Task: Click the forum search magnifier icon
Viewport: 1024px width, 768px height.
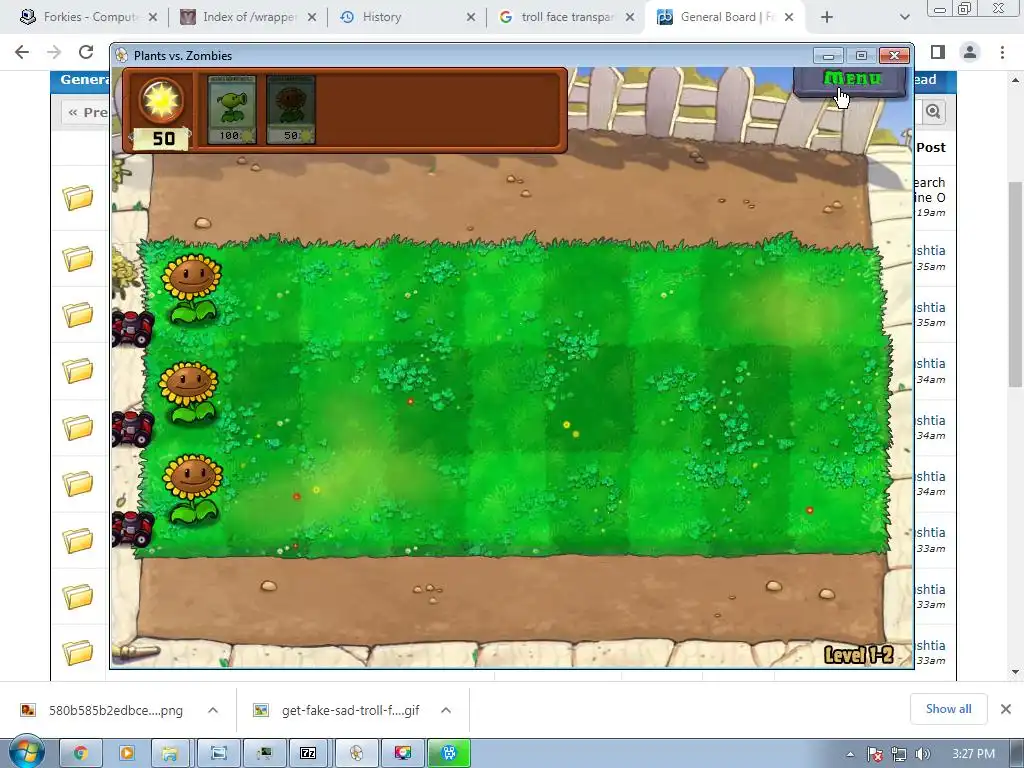Action: pos(933,112)
